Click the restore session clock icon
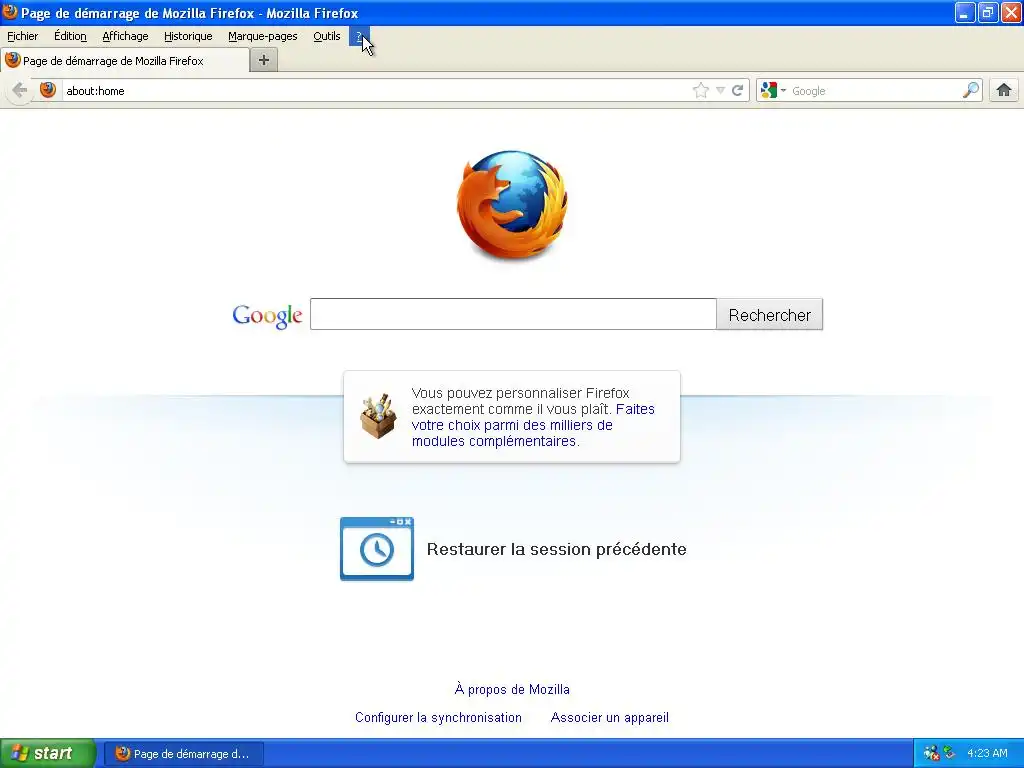1024x768 pixels. (377, 549)
